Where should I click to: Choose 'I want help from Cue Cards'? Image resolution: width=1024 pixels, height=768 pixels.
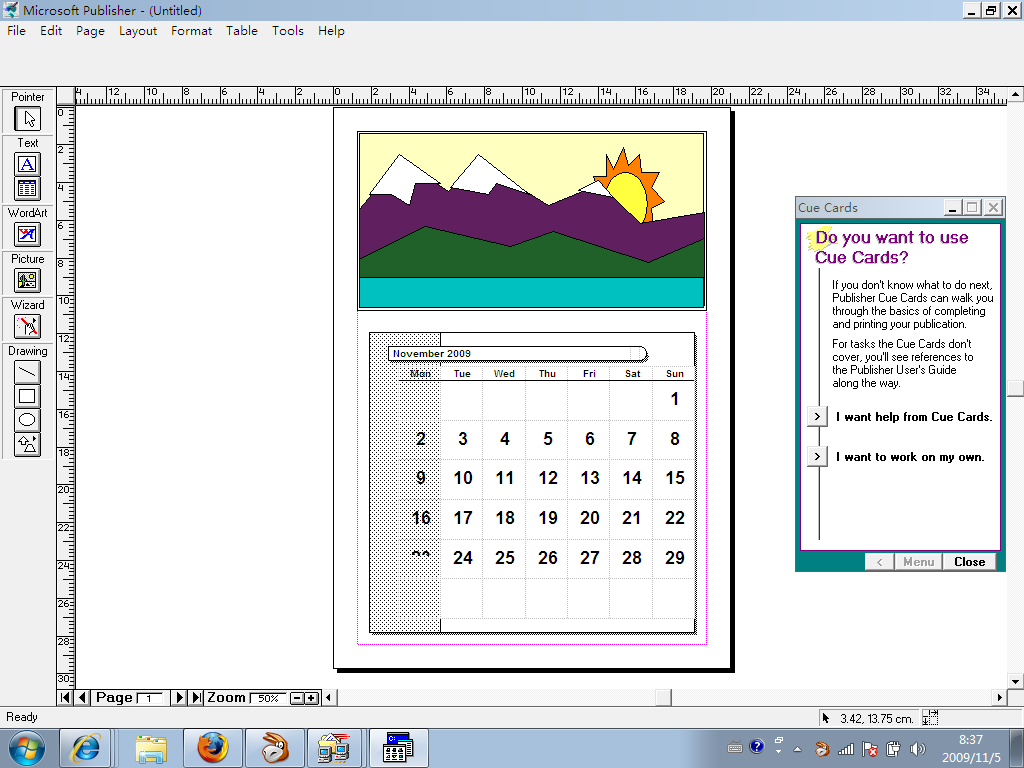pyautogui.click(x=817, y=417)
